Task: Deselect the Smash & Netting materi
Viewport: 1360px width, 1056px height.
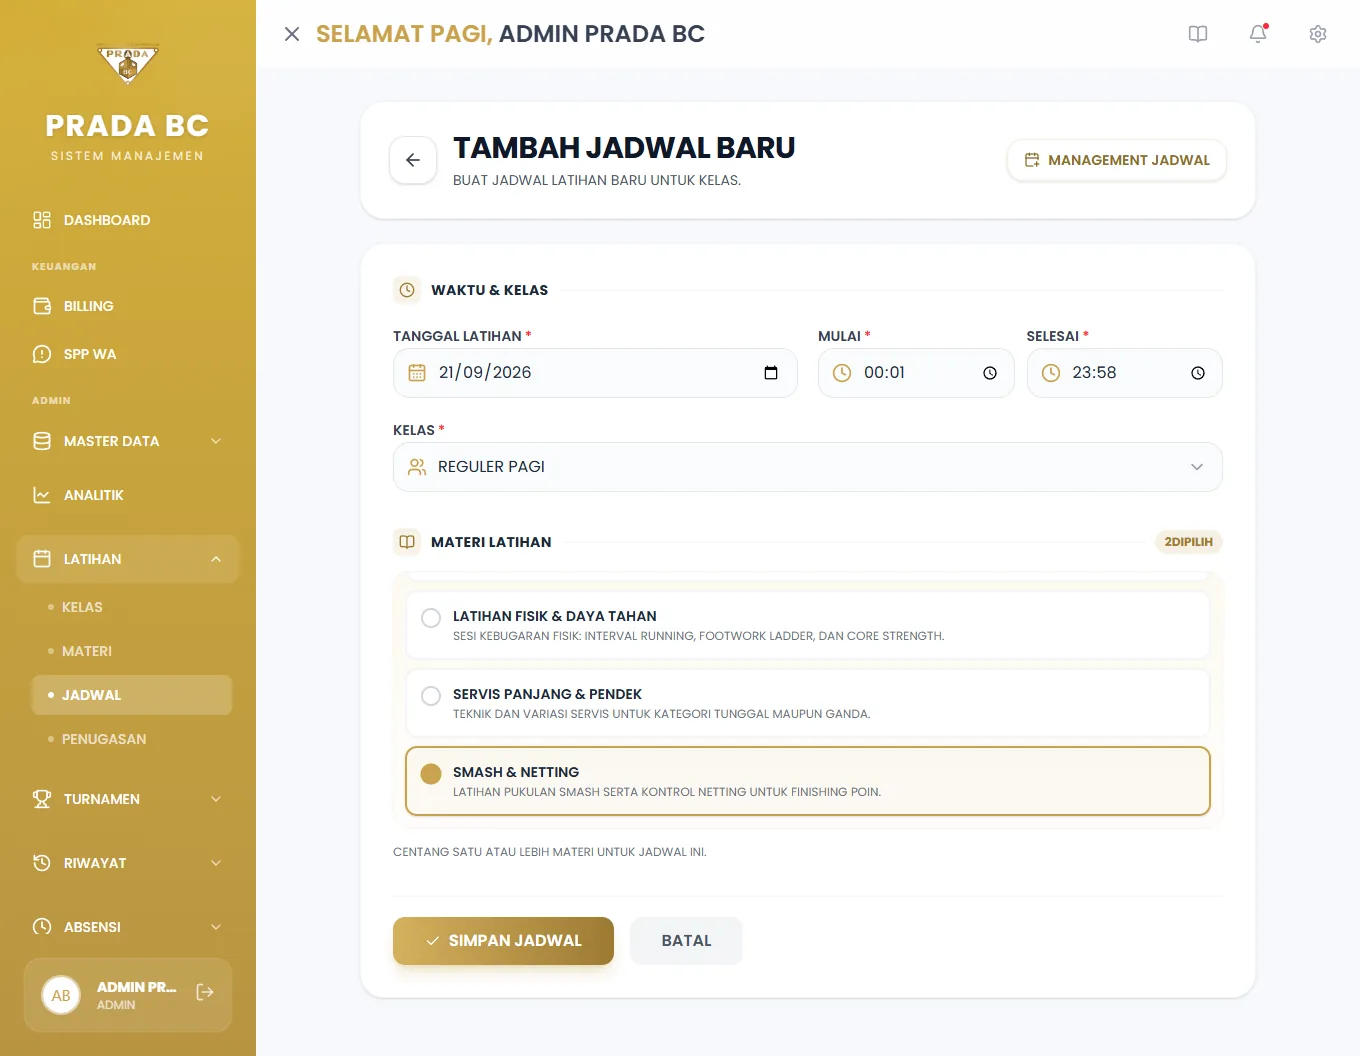Action: pos(808,781)
